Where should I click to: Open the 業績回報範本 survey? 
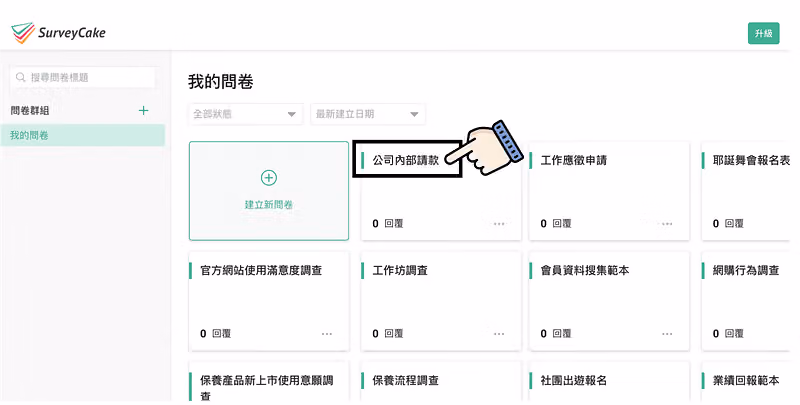(746, 380)
